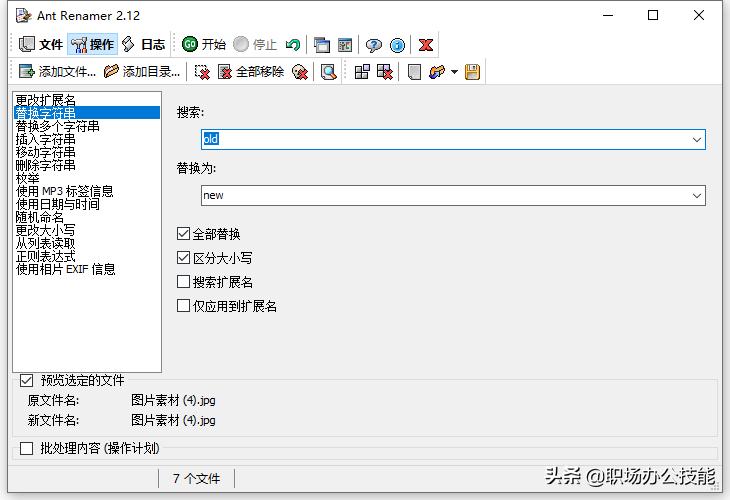Maximize the Ant Renamer window
This screenshot has height=500, width=730.
click(x=653, y=15)
